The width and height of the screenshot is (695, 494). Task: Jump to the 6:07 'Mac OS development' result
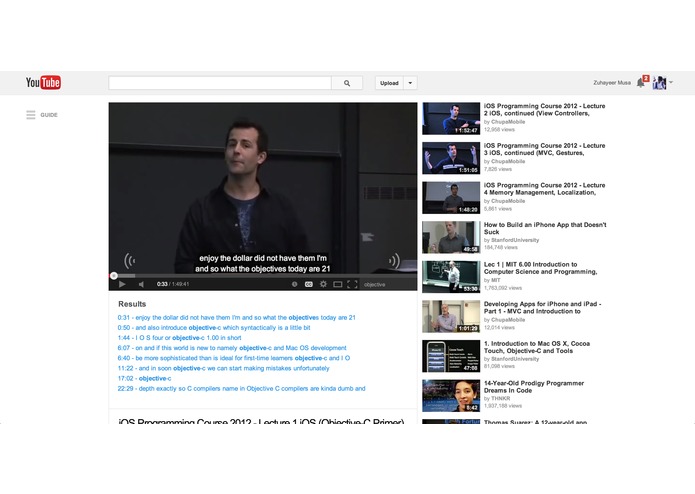[232, 348]
